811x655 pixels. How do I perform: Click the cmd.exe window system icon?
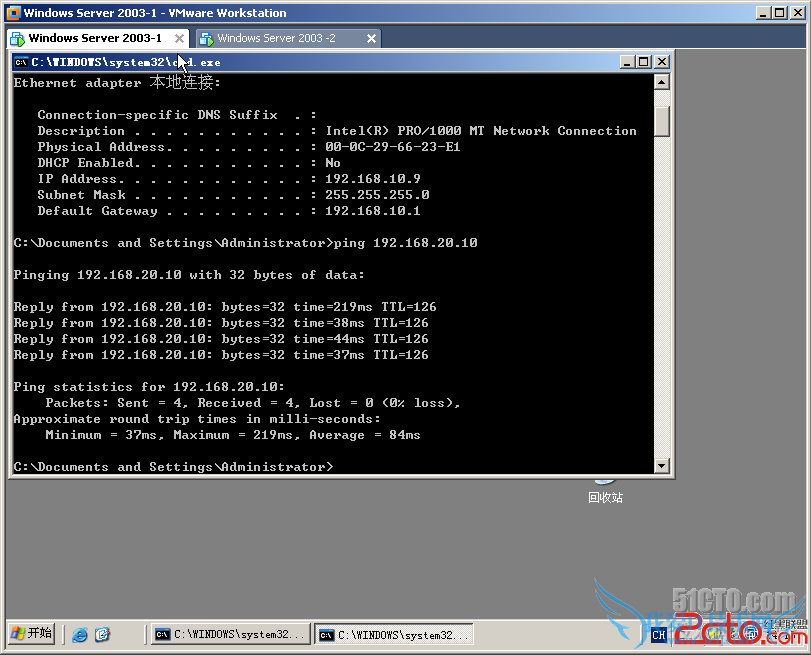(21, 62)
